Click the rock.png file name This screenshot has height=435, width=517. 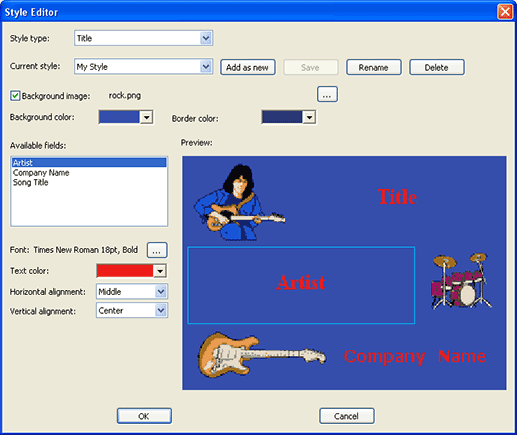coord(125,96)
